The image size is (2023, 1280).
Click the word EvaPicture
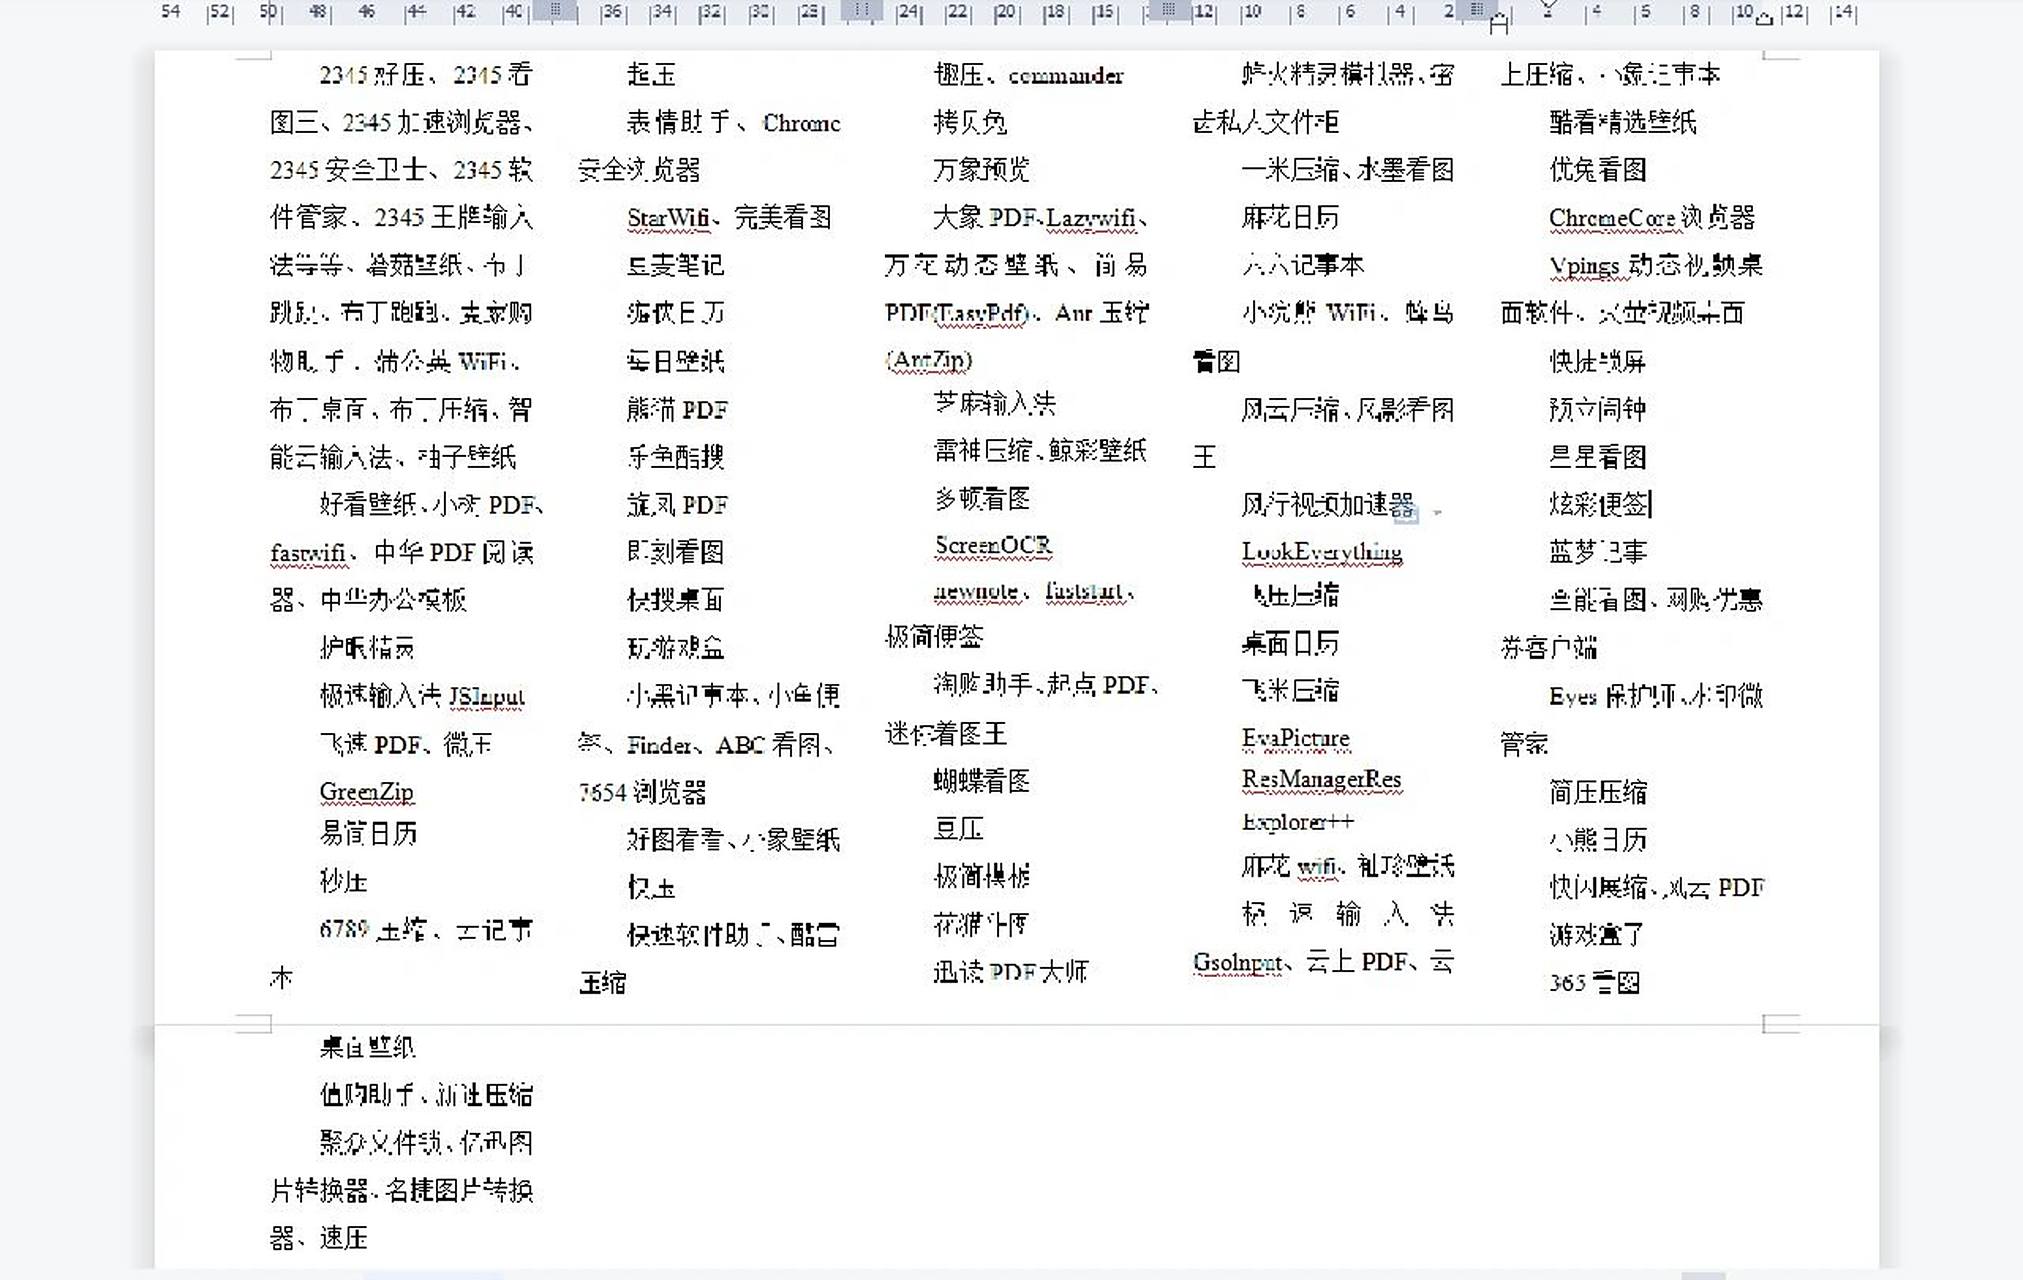click(x=1296, y=739)
